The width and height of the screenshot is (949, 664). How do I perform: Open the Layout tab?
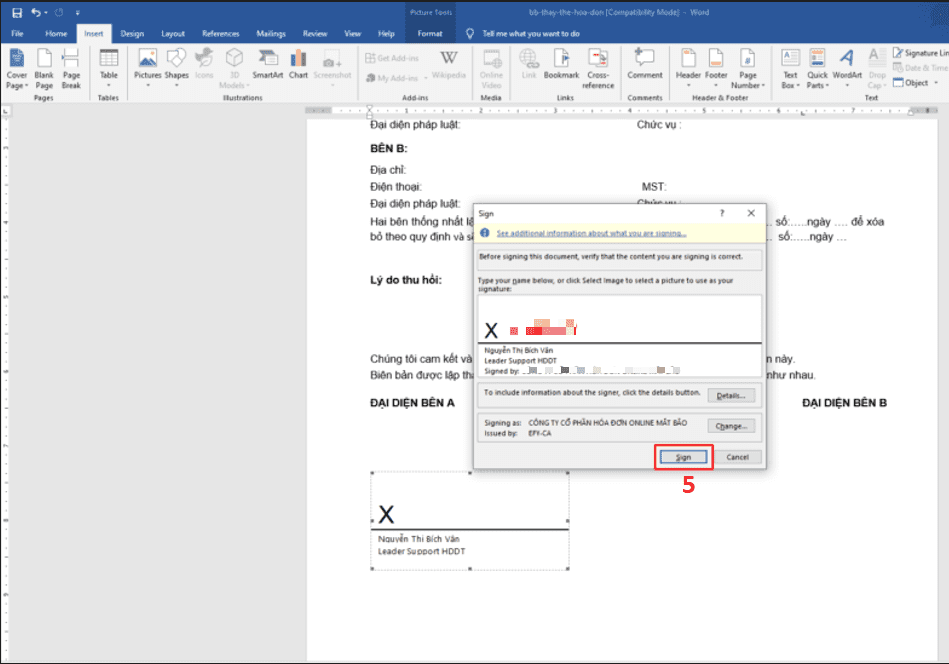pyautogui.click(x=173, y=34)
